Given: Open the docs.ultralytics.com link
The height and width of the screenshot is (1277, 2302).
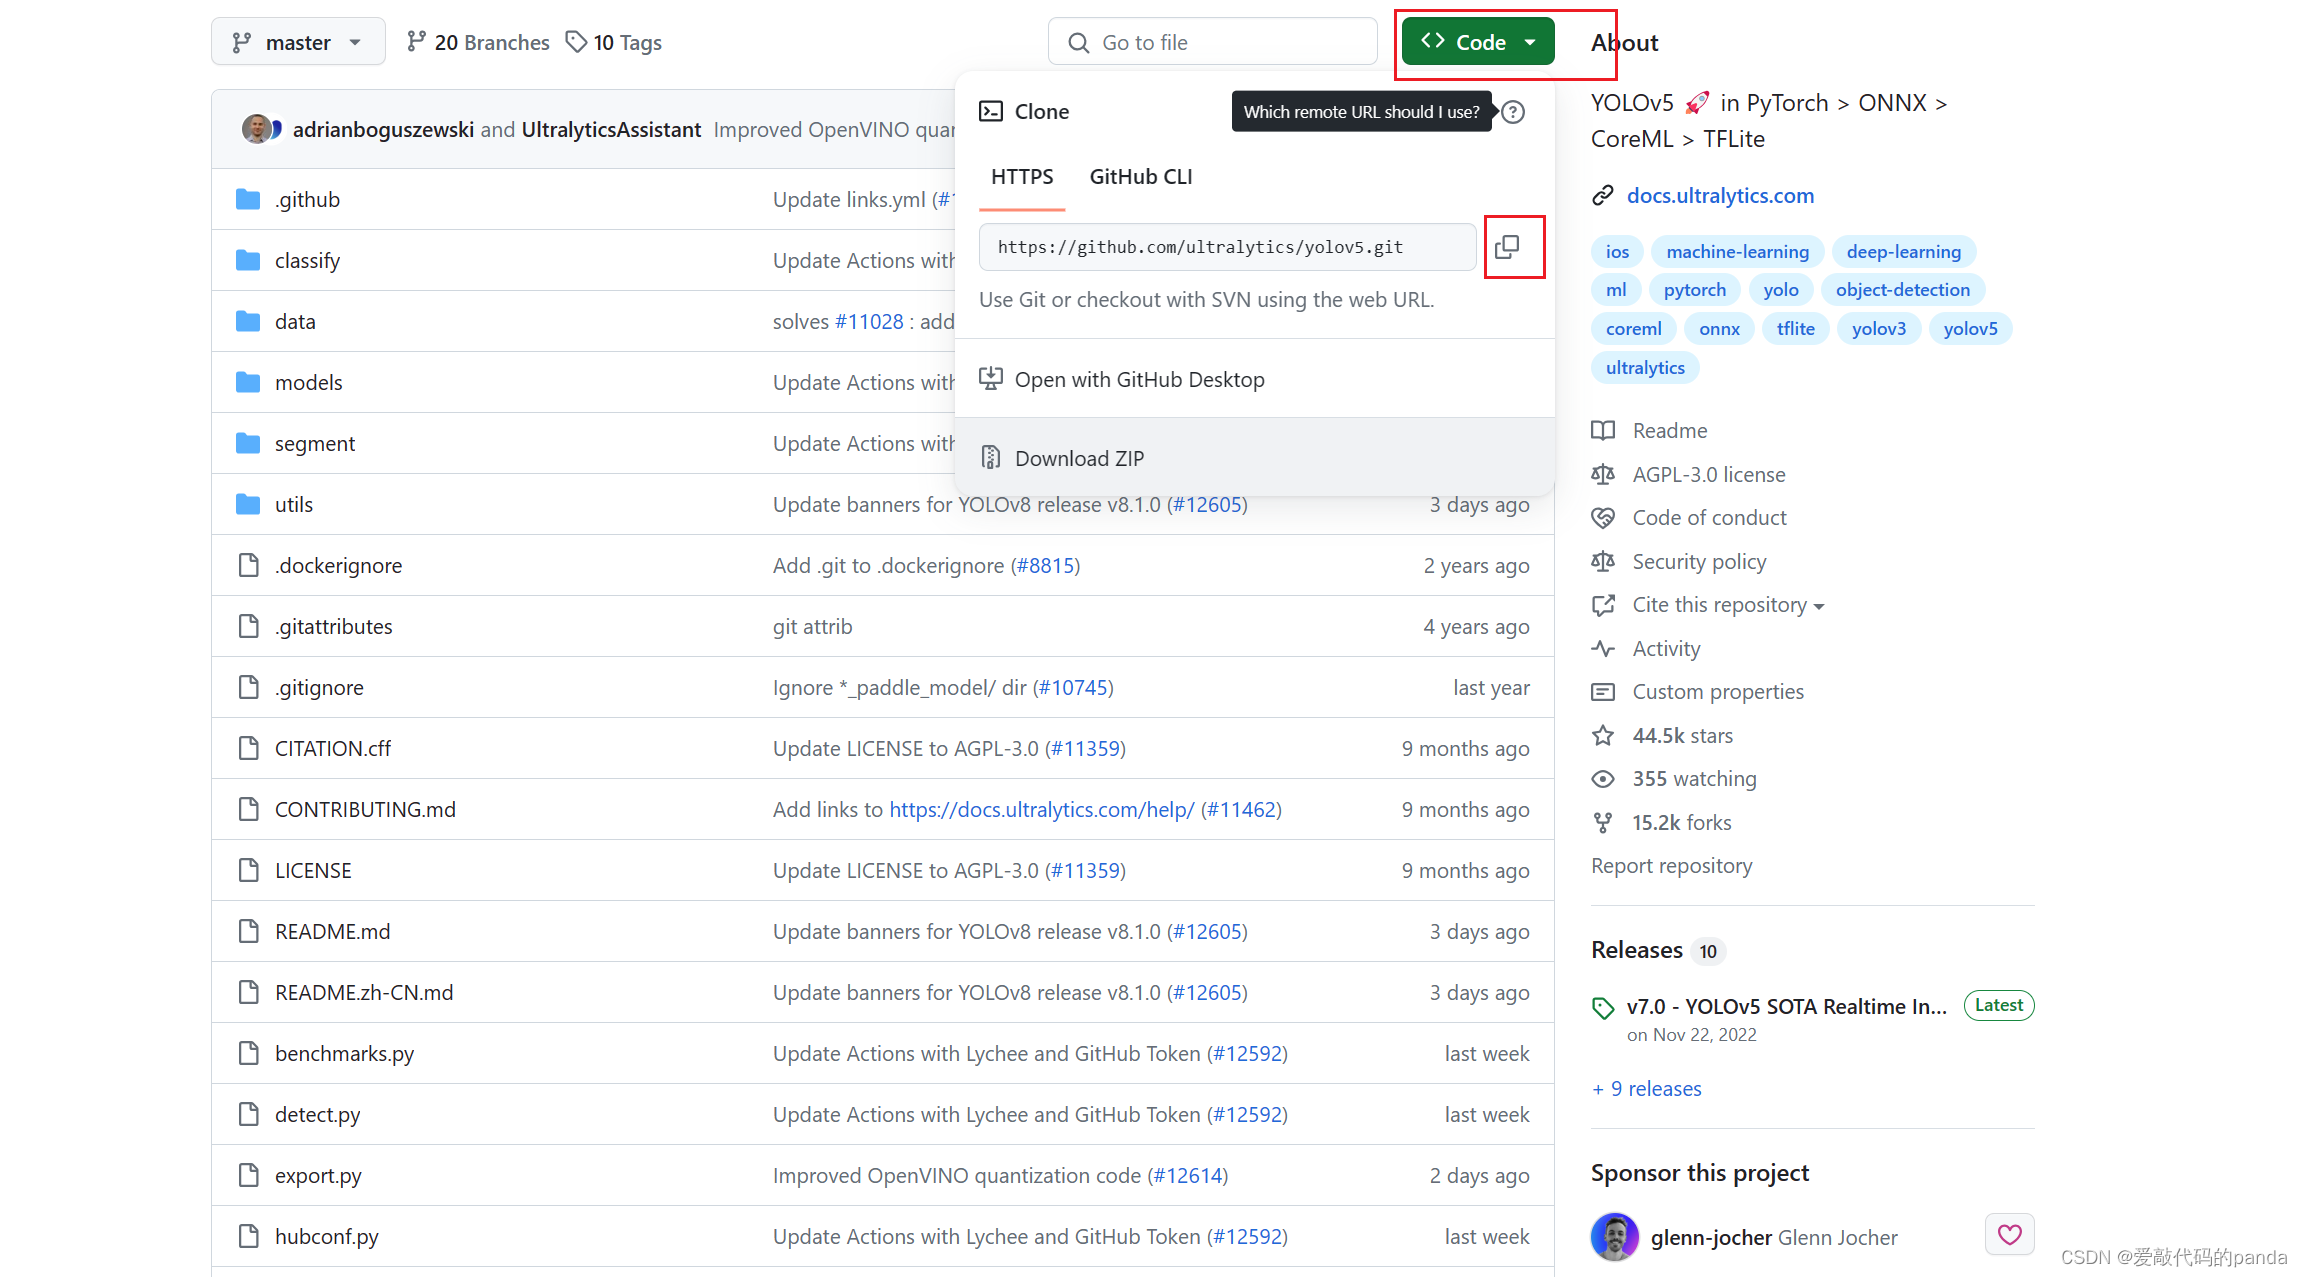Looking at the screenshot, I should (x=1719, y=196).
